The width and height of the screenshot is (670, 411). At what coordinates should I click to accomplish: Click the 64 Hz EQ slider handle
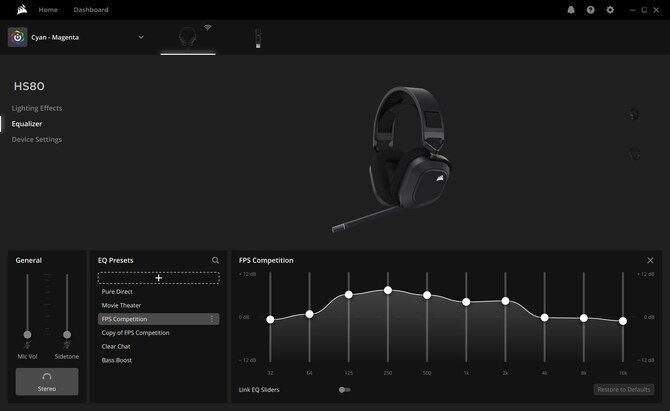tap(309, 314)
